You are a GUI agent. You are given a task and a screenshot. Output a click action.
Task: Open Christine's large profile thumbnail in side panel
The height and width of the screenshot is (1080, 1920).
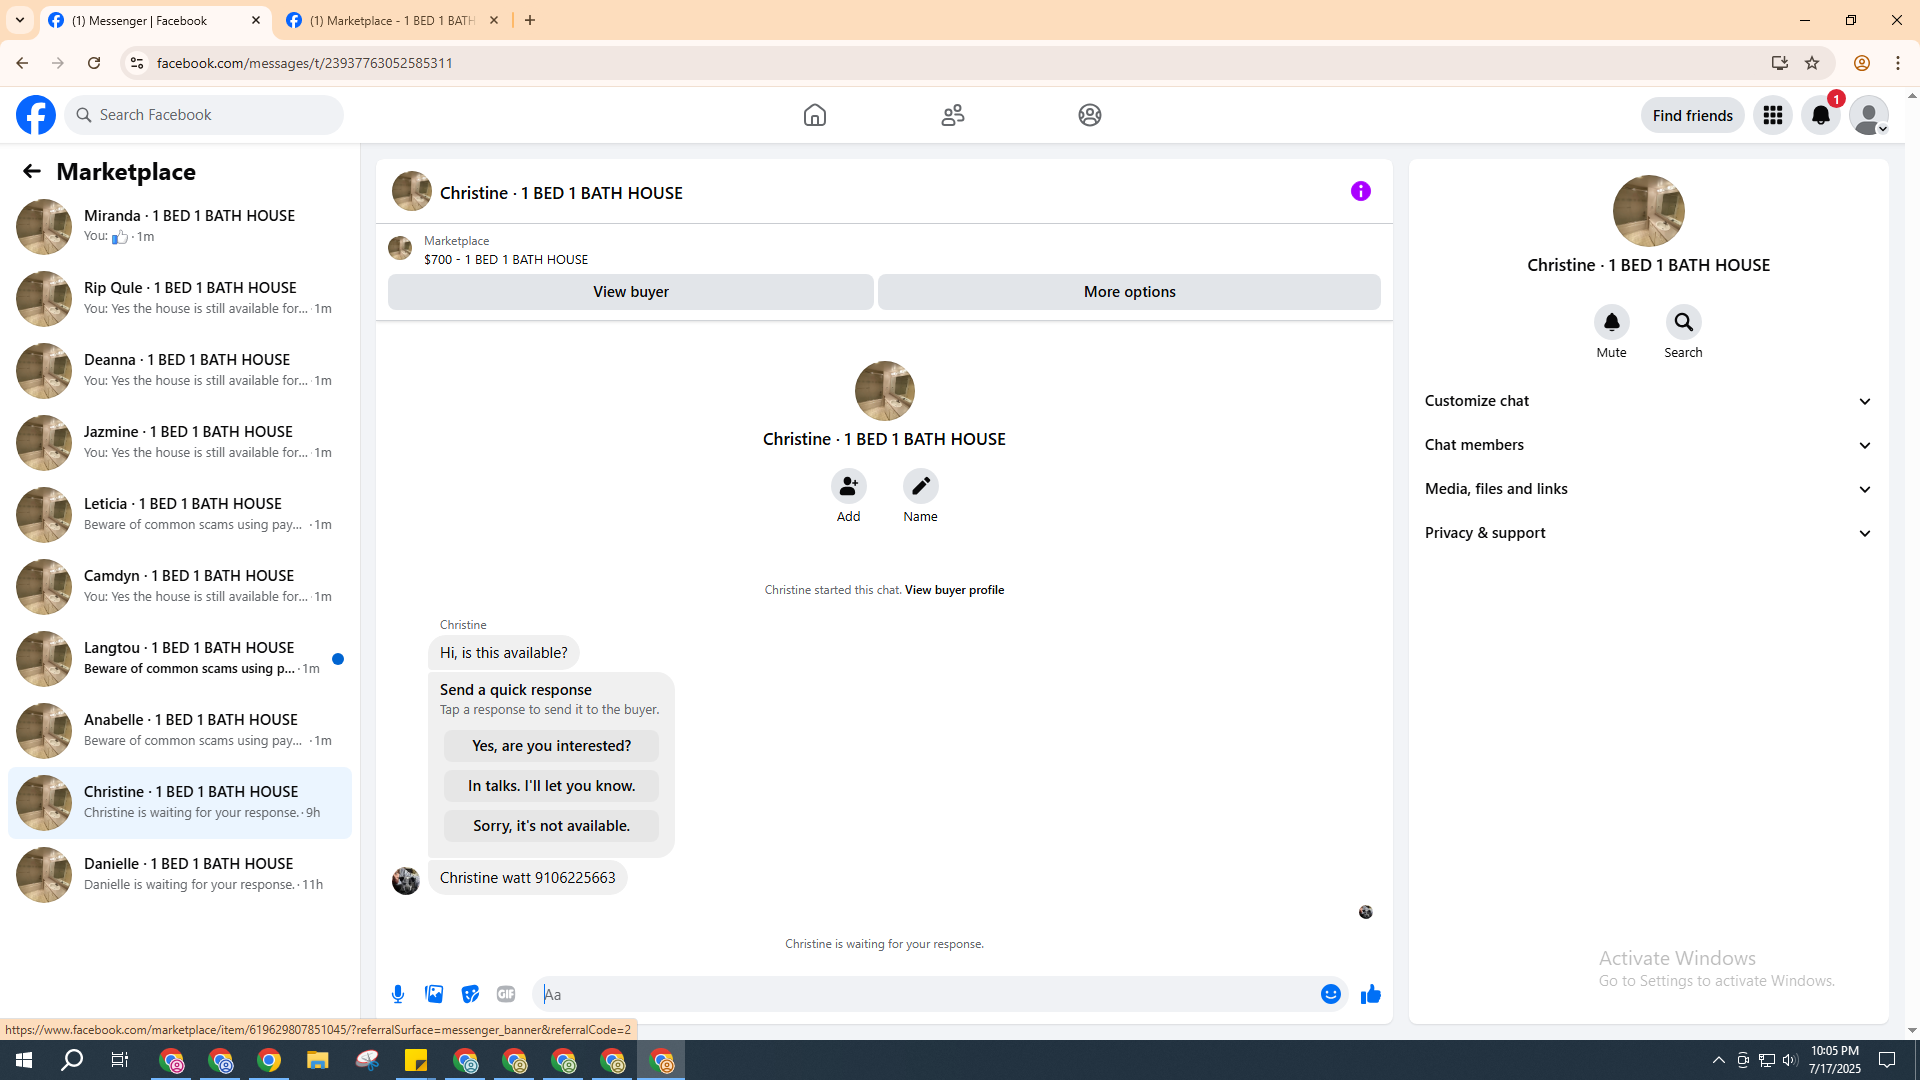coord(1648,211)
